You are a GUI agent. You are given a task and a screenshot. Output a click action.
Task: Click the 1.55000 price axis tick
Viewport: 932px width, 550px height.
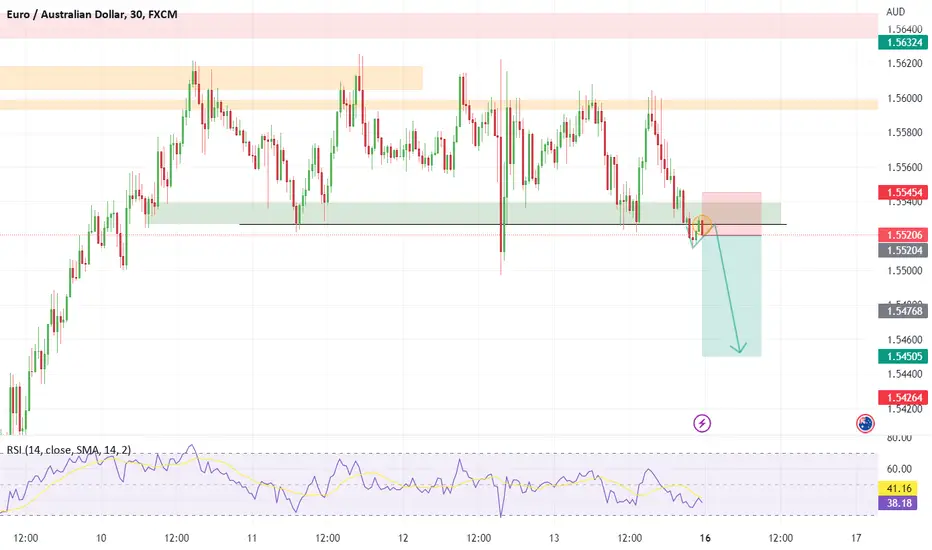coord(905,271)
